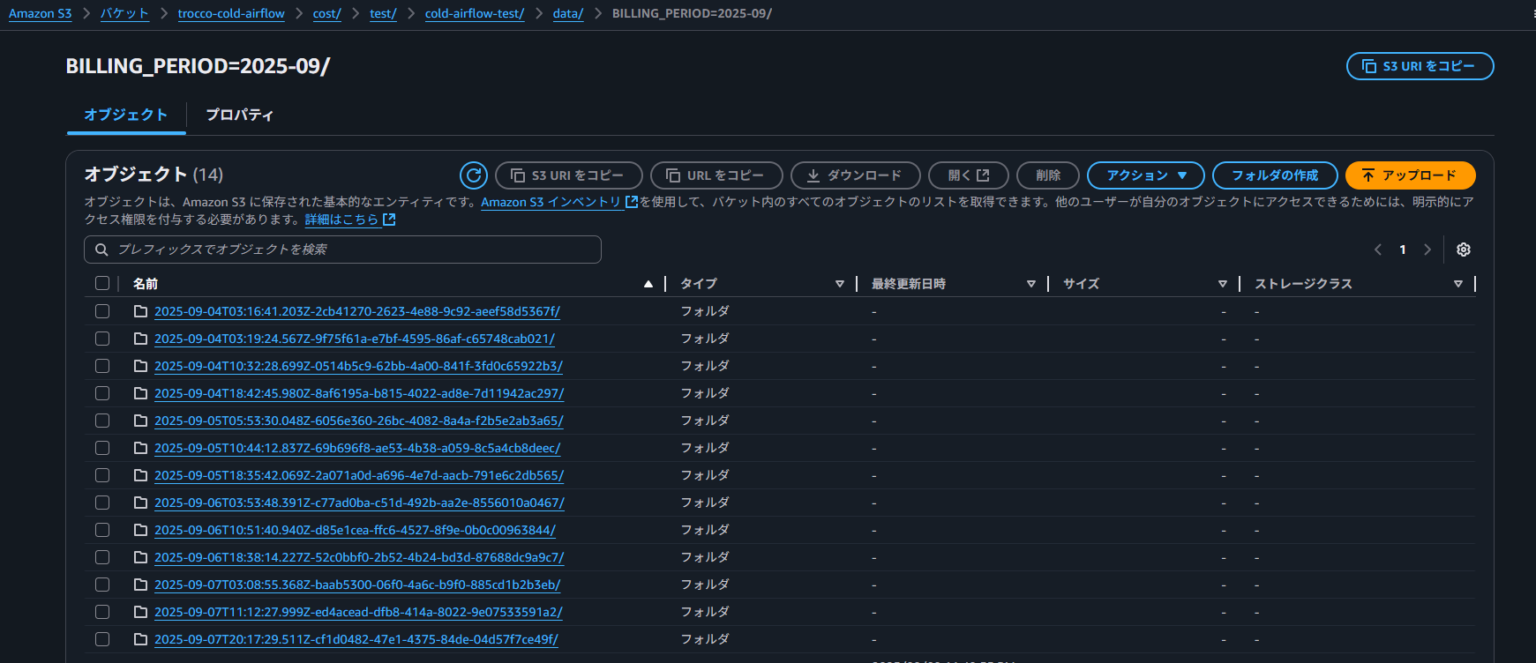
Task: Switch to the Properties tab
Action: (x=239, y=115)
